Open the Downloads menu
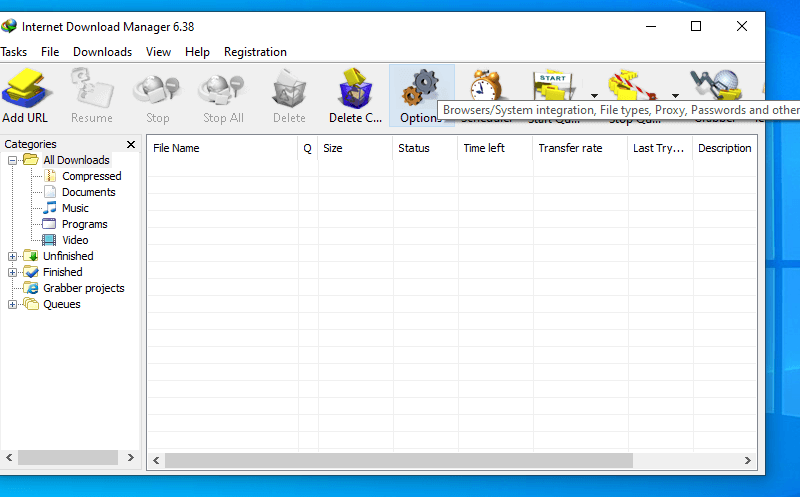 [103, 52]
